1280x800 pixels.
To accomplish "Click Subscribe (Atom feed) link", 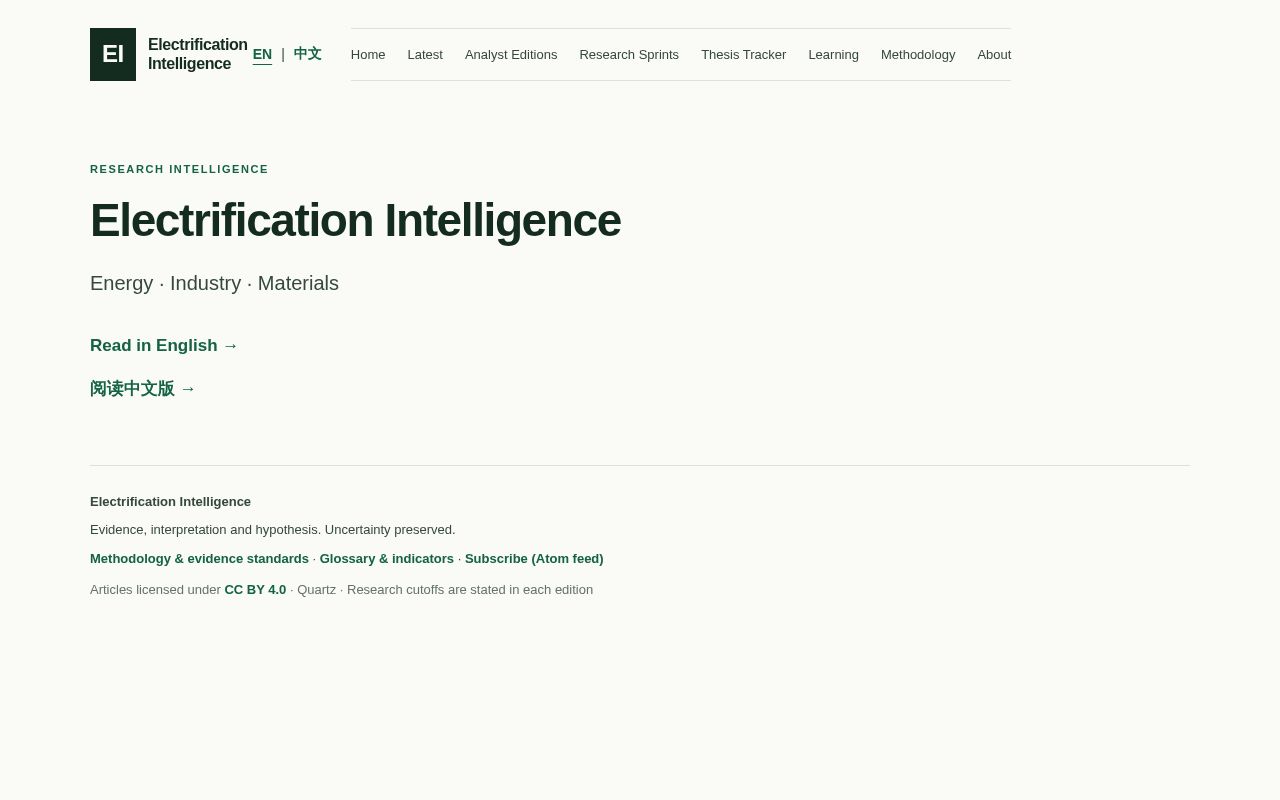I will 534,559.
